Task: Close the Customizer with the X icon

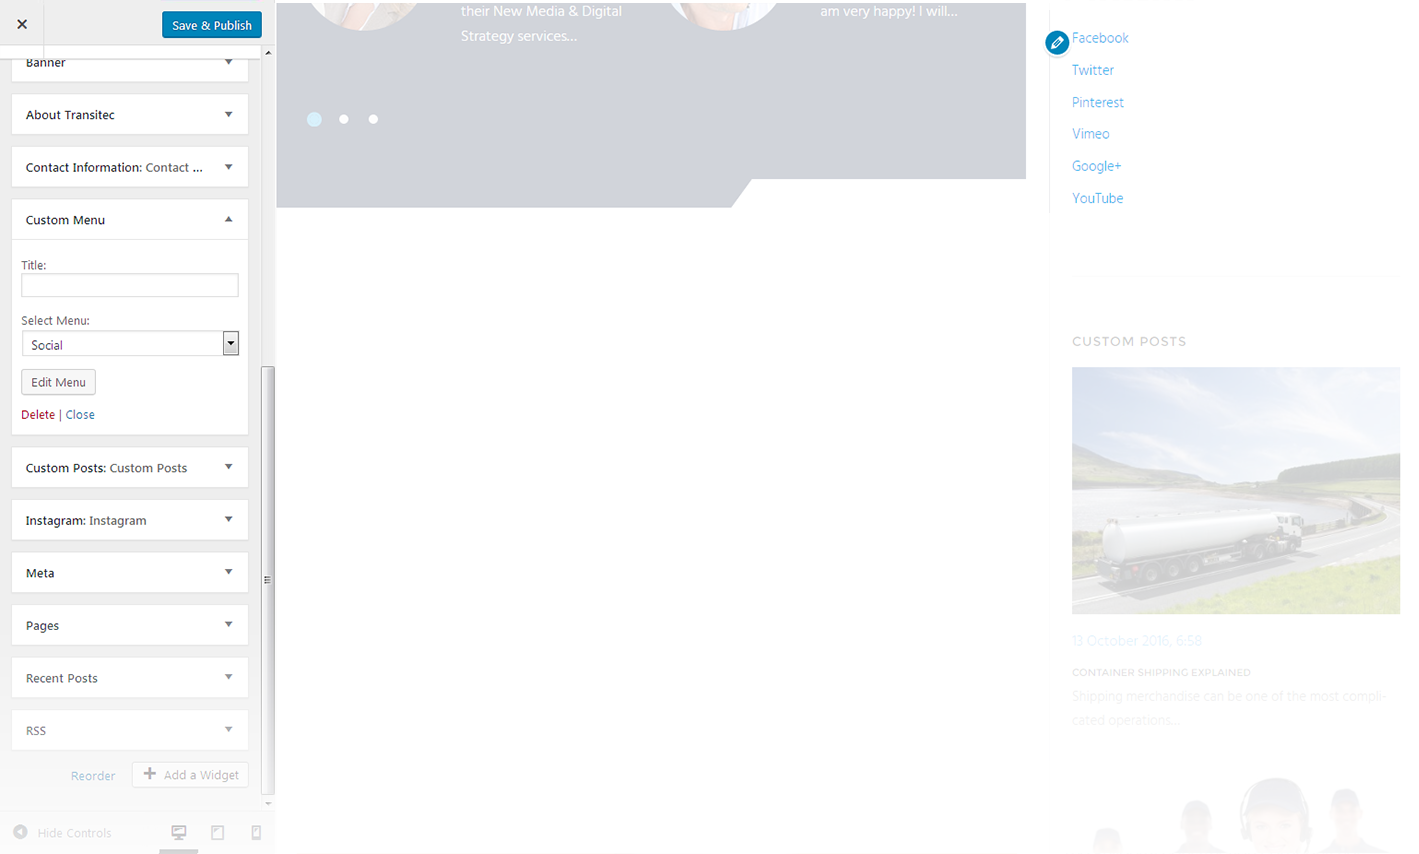Action: point(21,24)
